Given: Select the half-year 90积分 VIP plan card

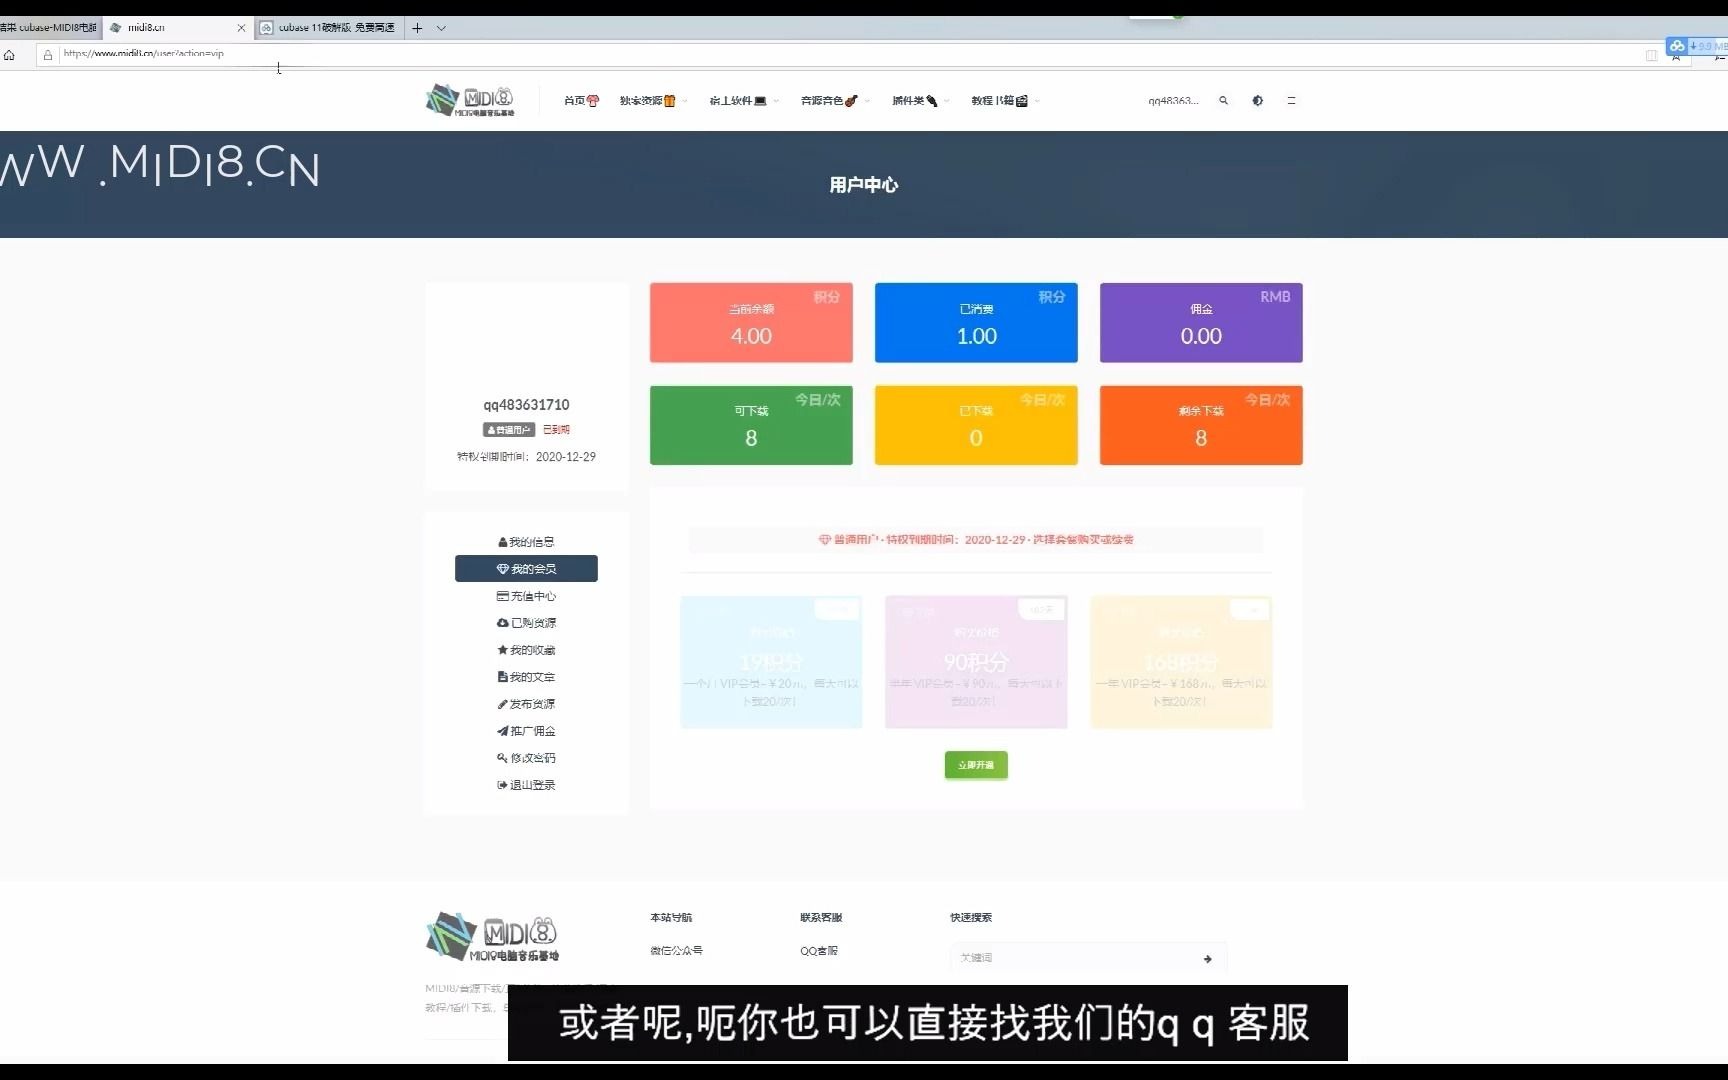Looking at the screenshot, I should click(976, 662).
